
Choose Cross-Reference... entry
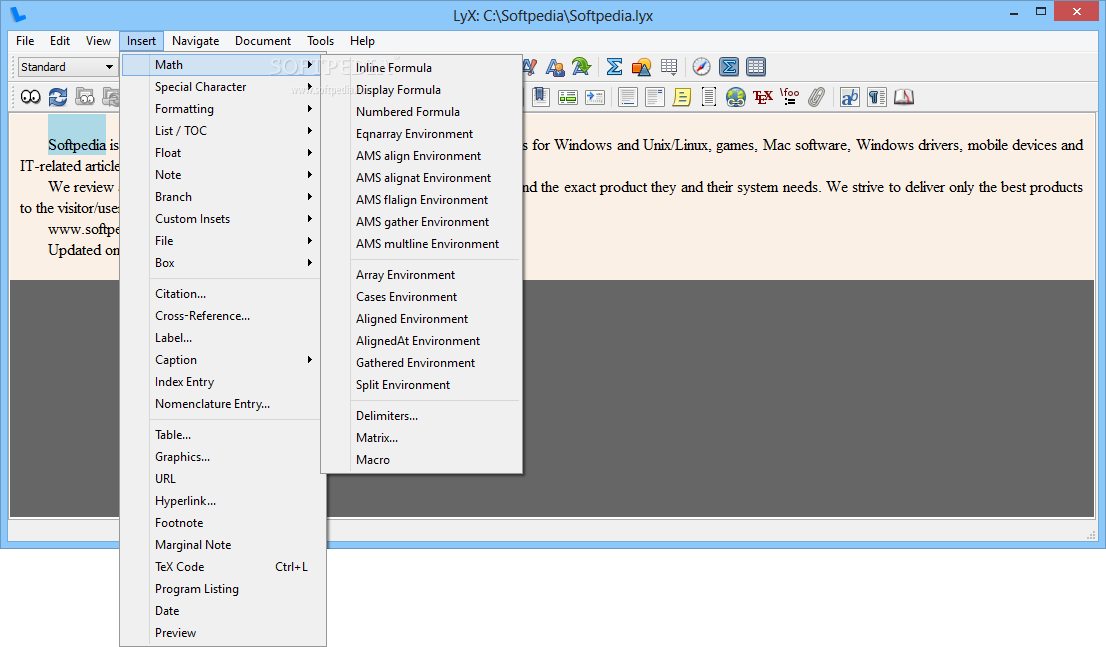click(x=221, y=316)
